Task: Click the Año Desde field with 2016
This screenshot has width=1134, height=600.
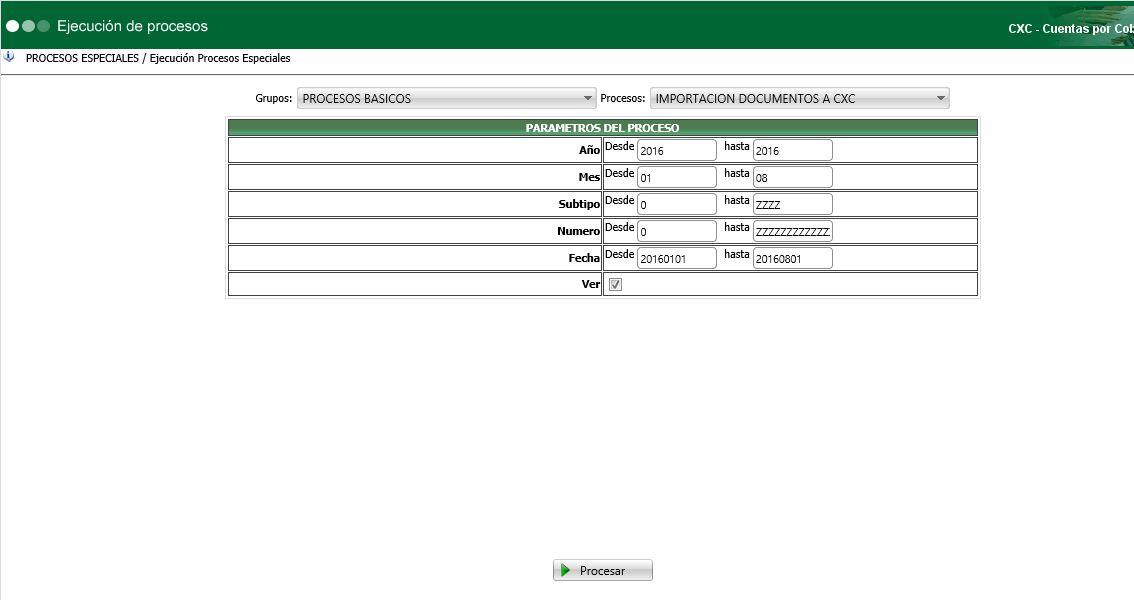Action: click(x=677, y=150)
